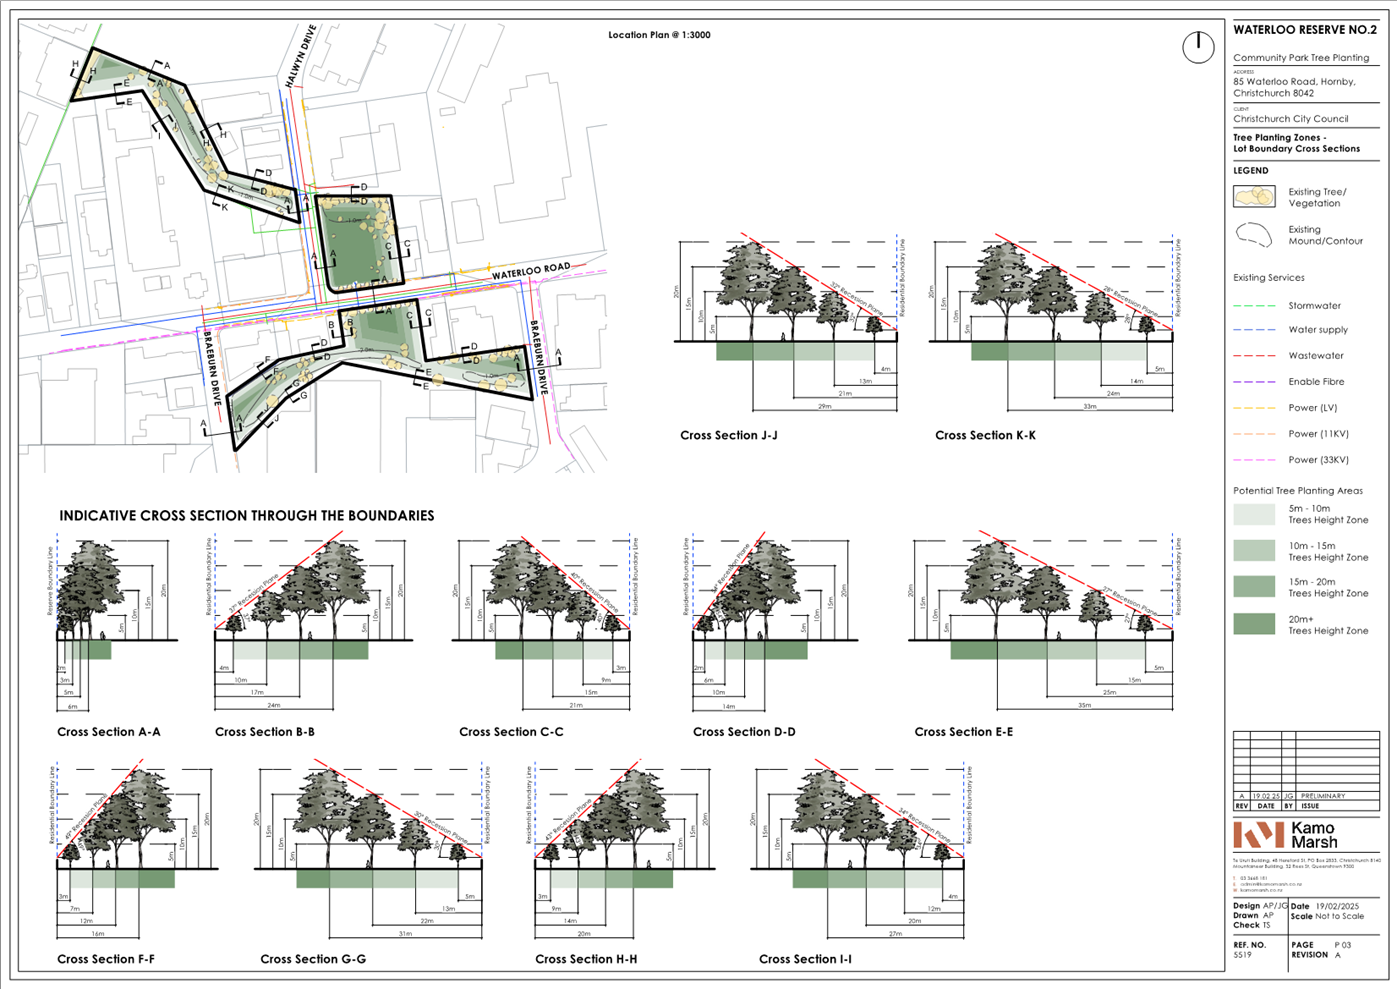The width and height of the screenshot is (1397, 989).
Task: Click the Enable Fibre line legend sample
Action: tap(1254, 382)
